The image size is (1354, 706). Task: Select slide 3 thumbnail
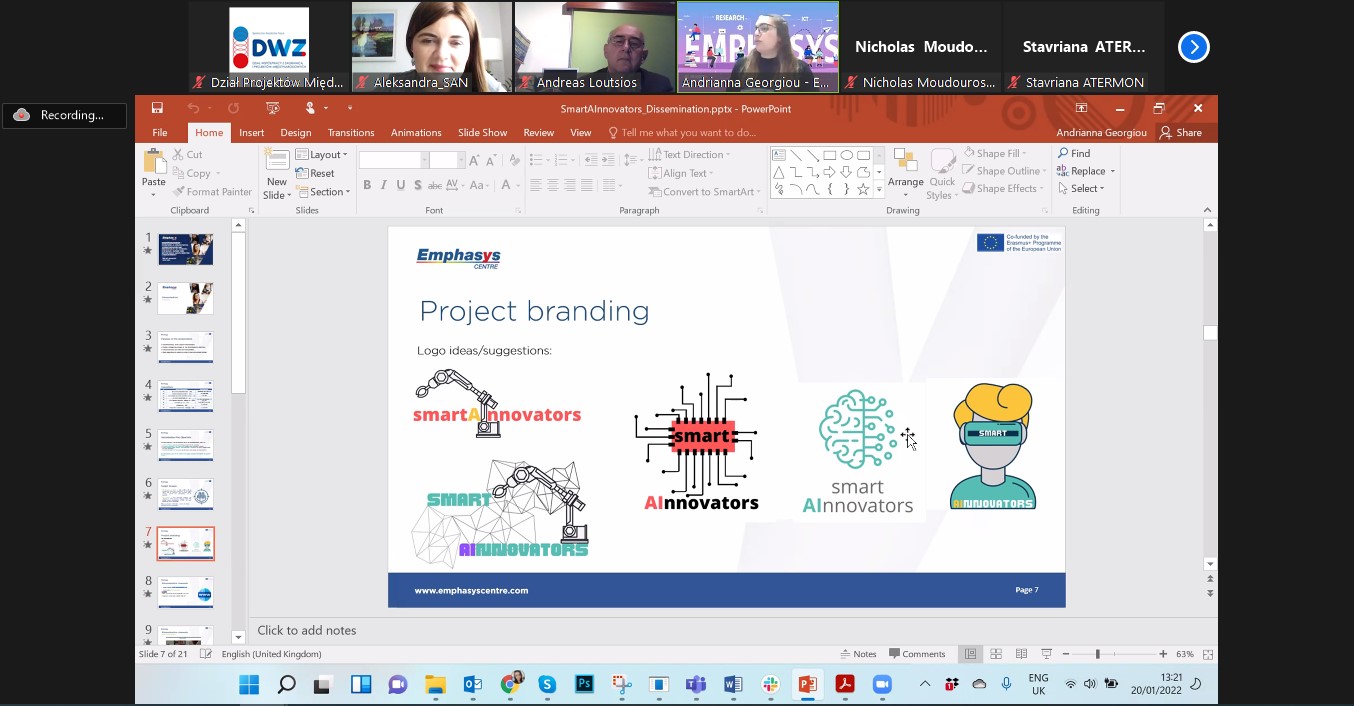(185, 347)
